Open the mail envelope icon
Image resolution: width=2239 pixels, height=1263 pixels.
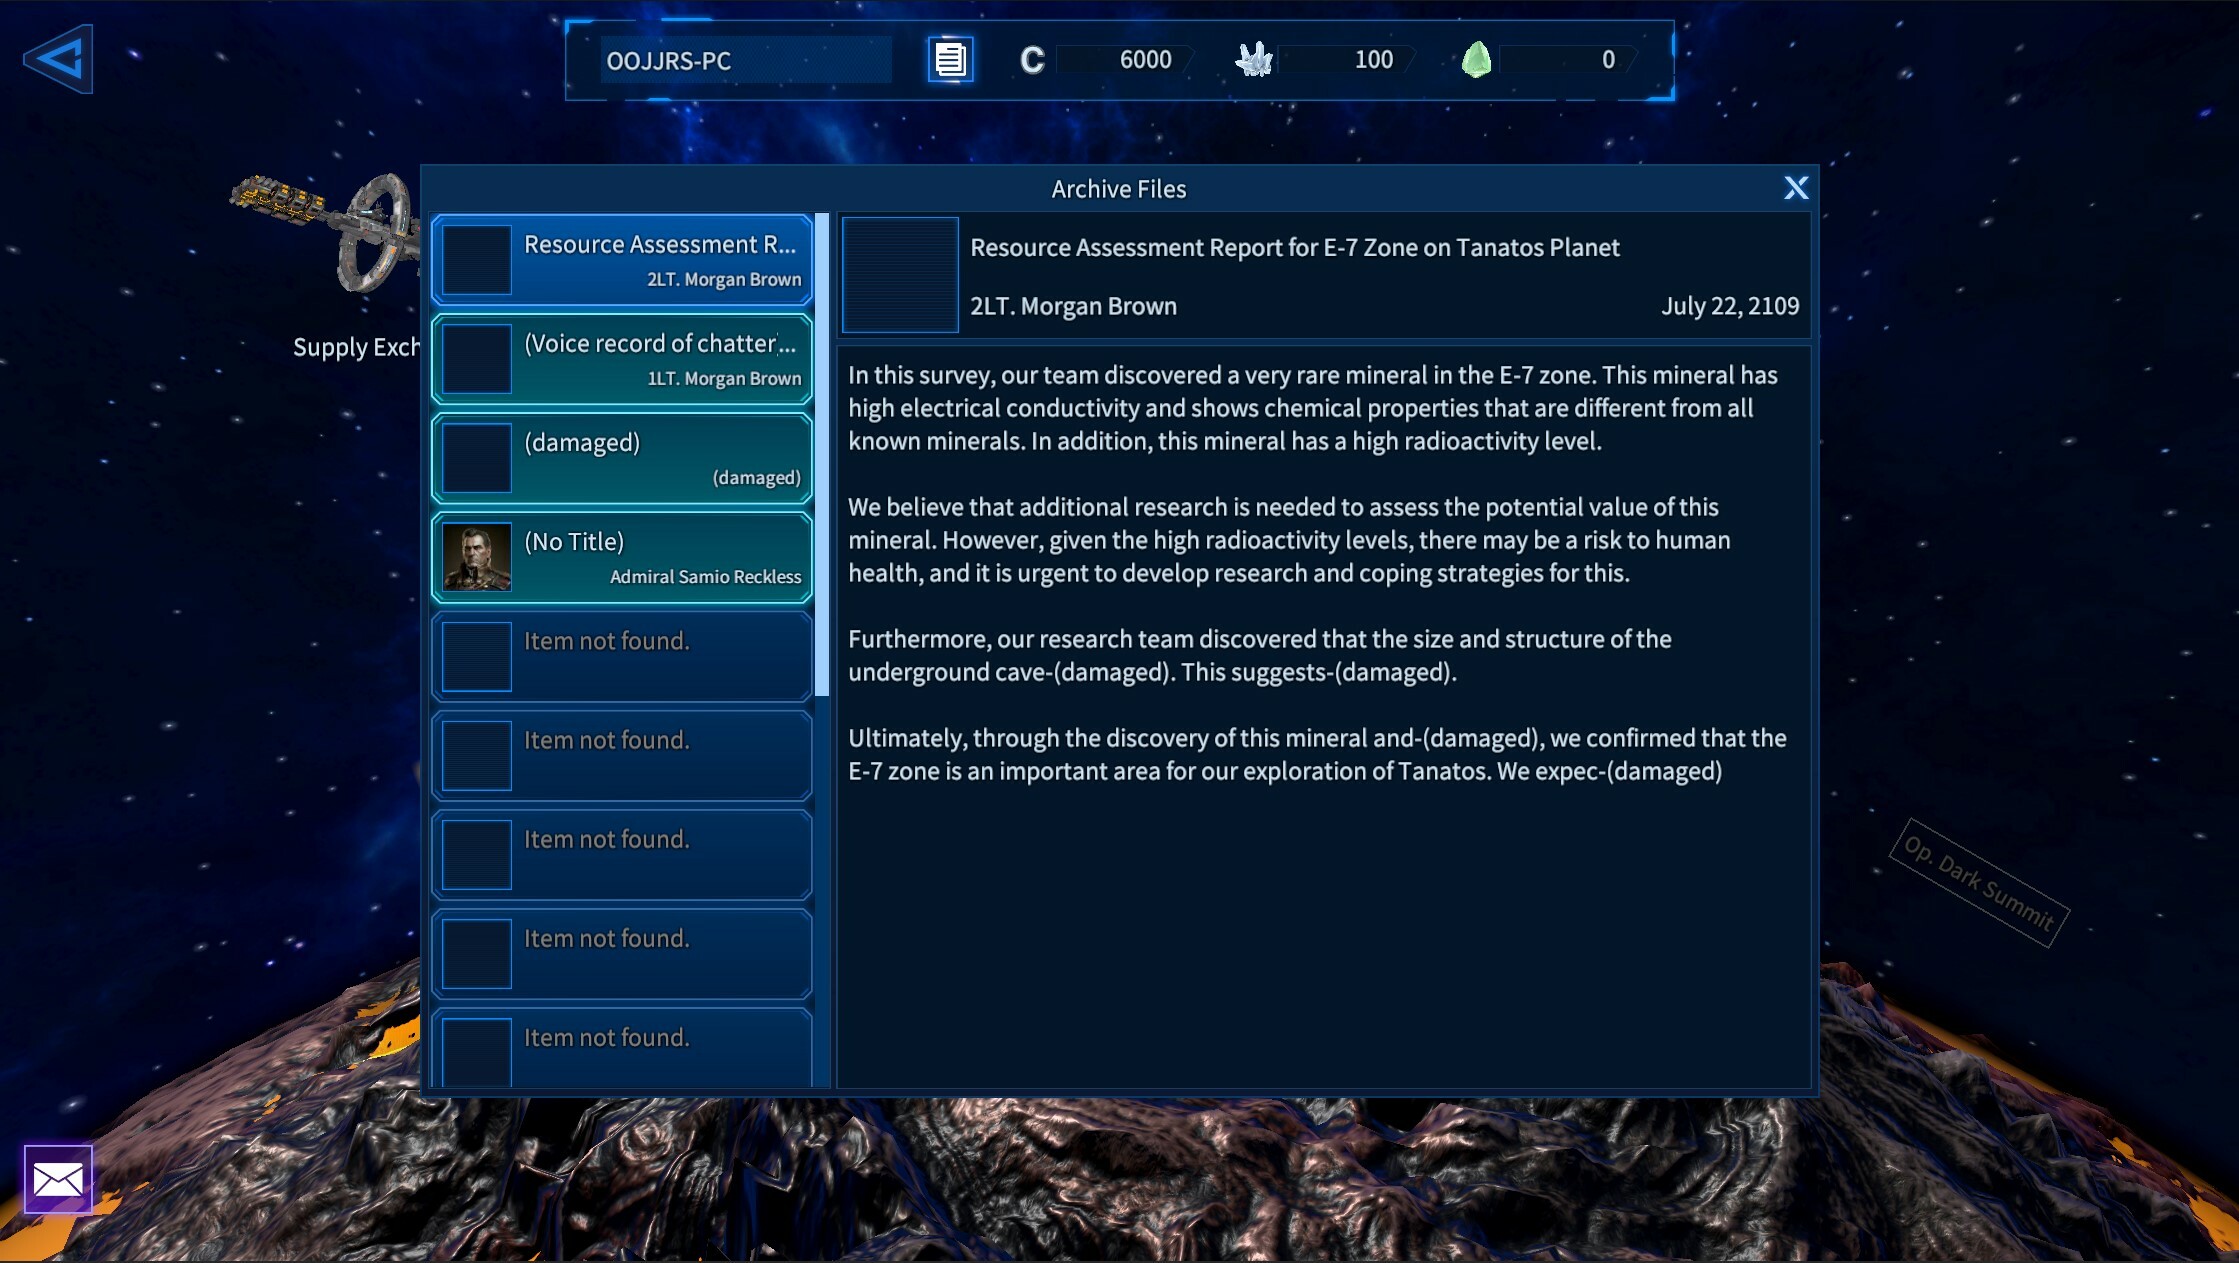[58, 1179]
